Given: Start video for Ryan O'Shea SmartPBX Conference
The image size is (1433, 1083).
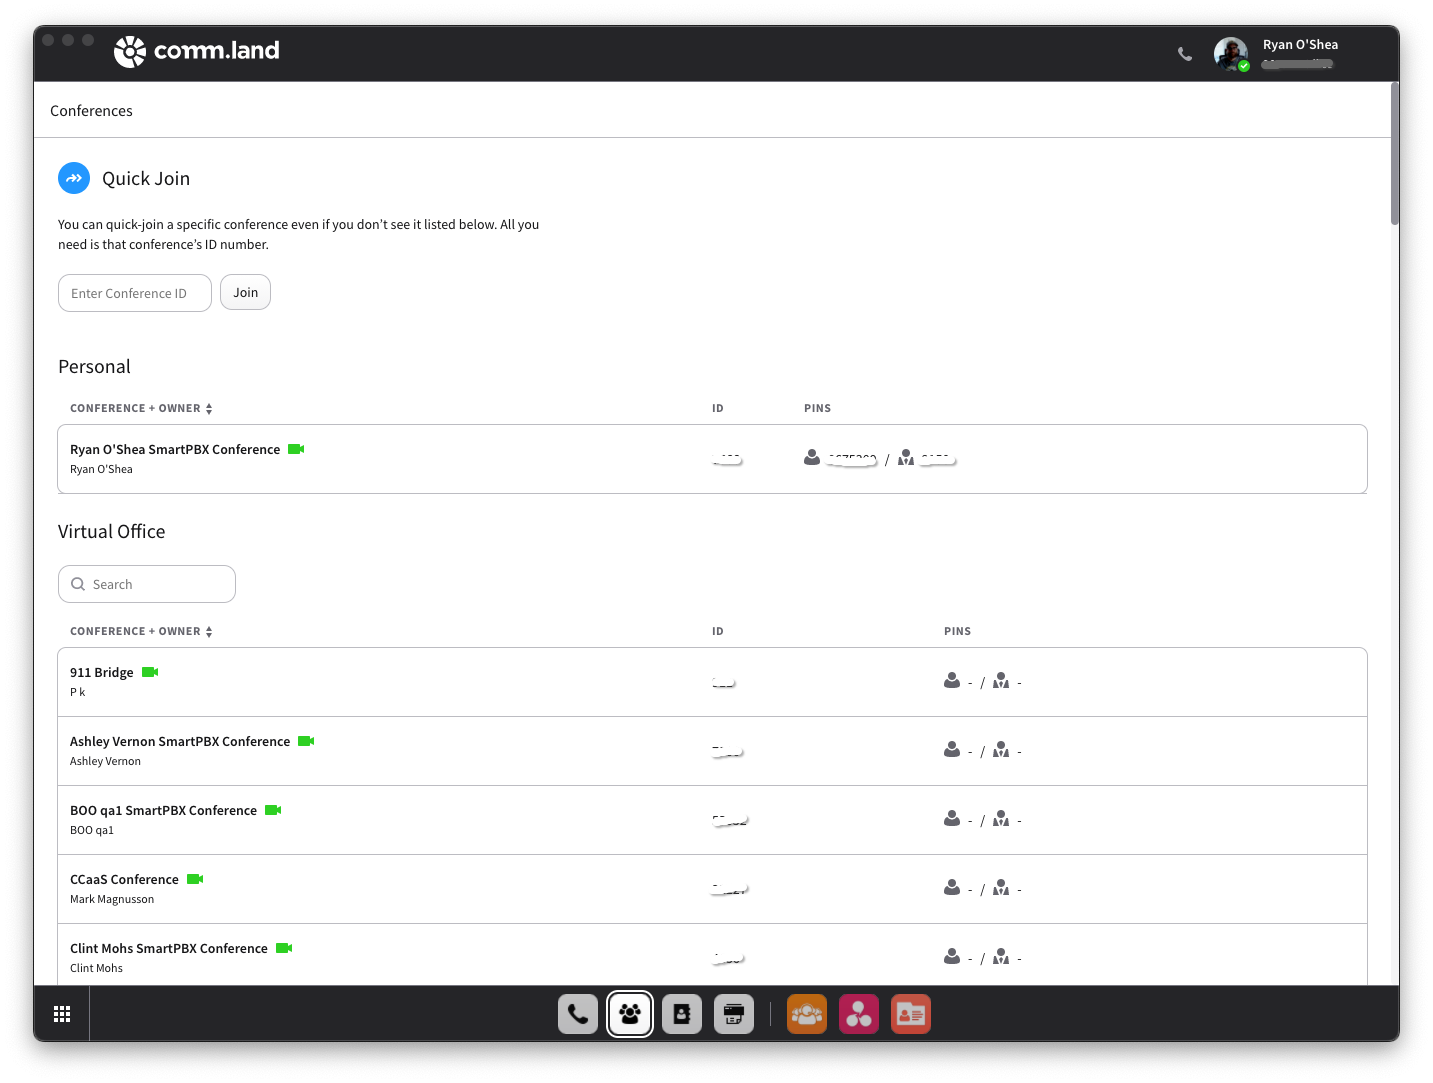Looking at the screenshot, I should click(x=296, y=449).
